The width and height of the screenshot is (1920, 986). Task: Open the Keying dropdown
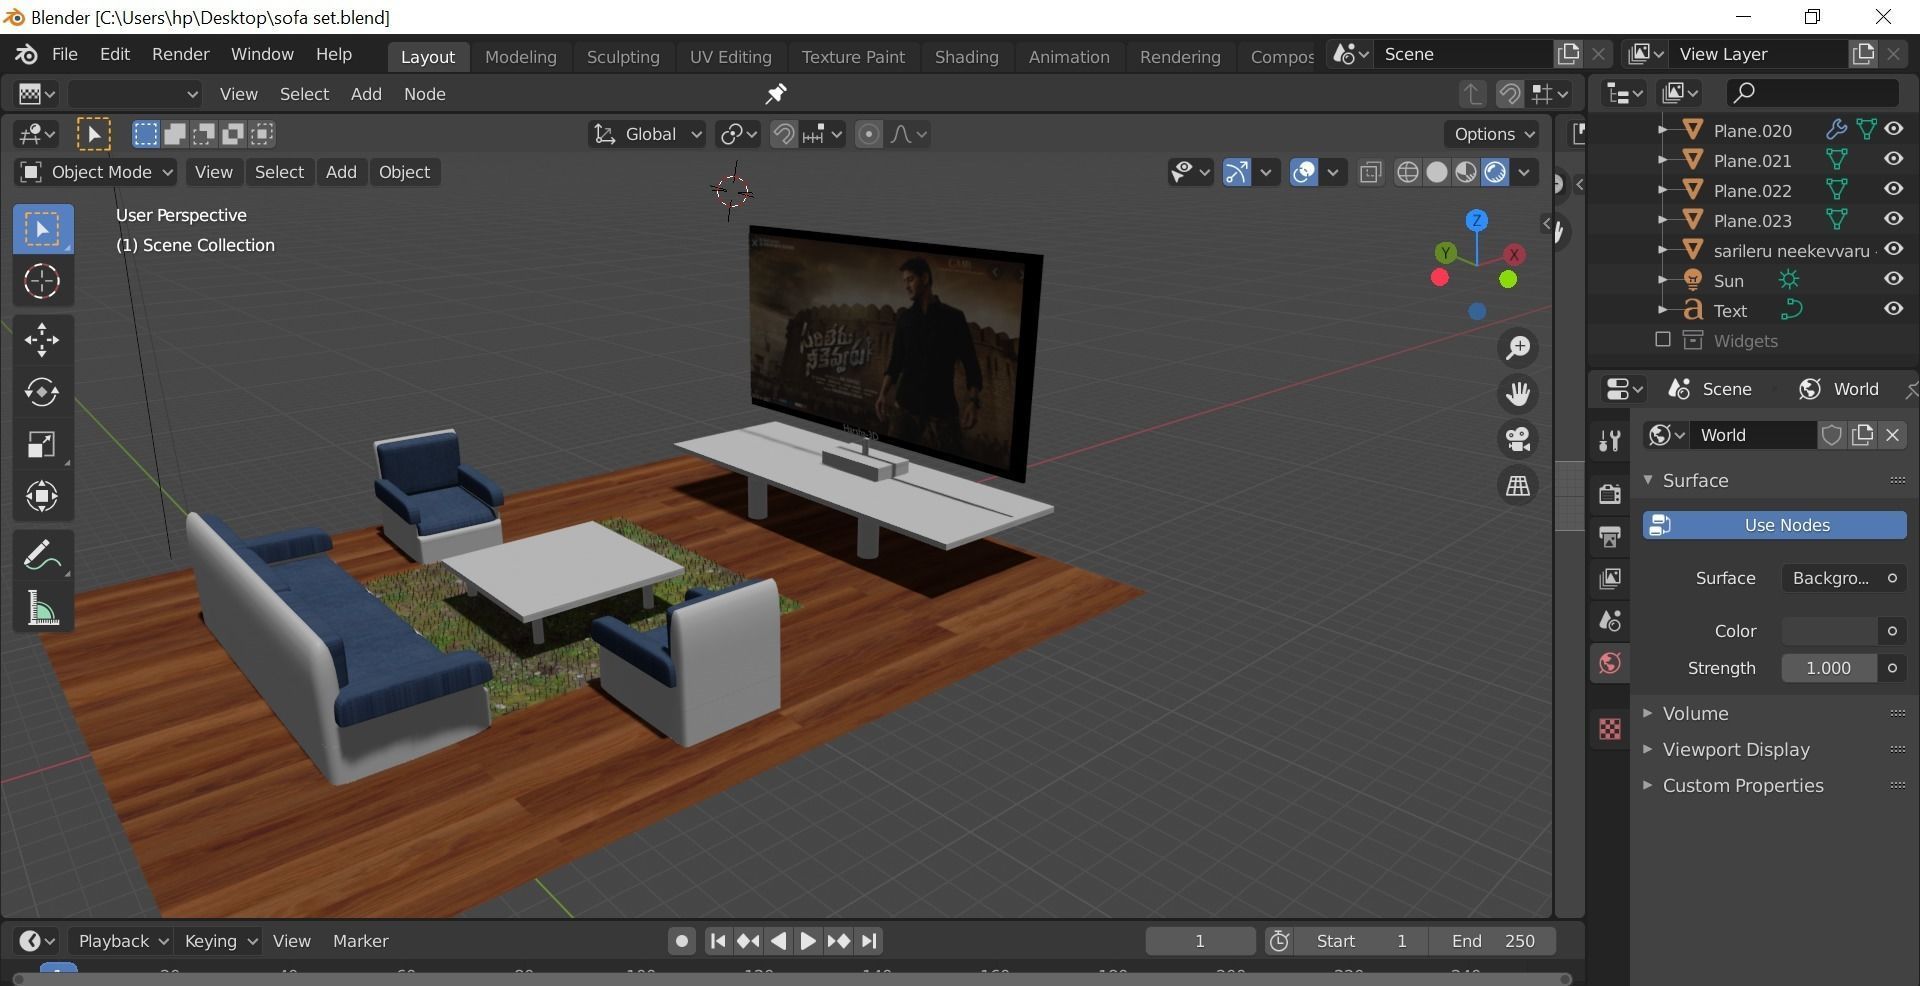pos(220,941)
